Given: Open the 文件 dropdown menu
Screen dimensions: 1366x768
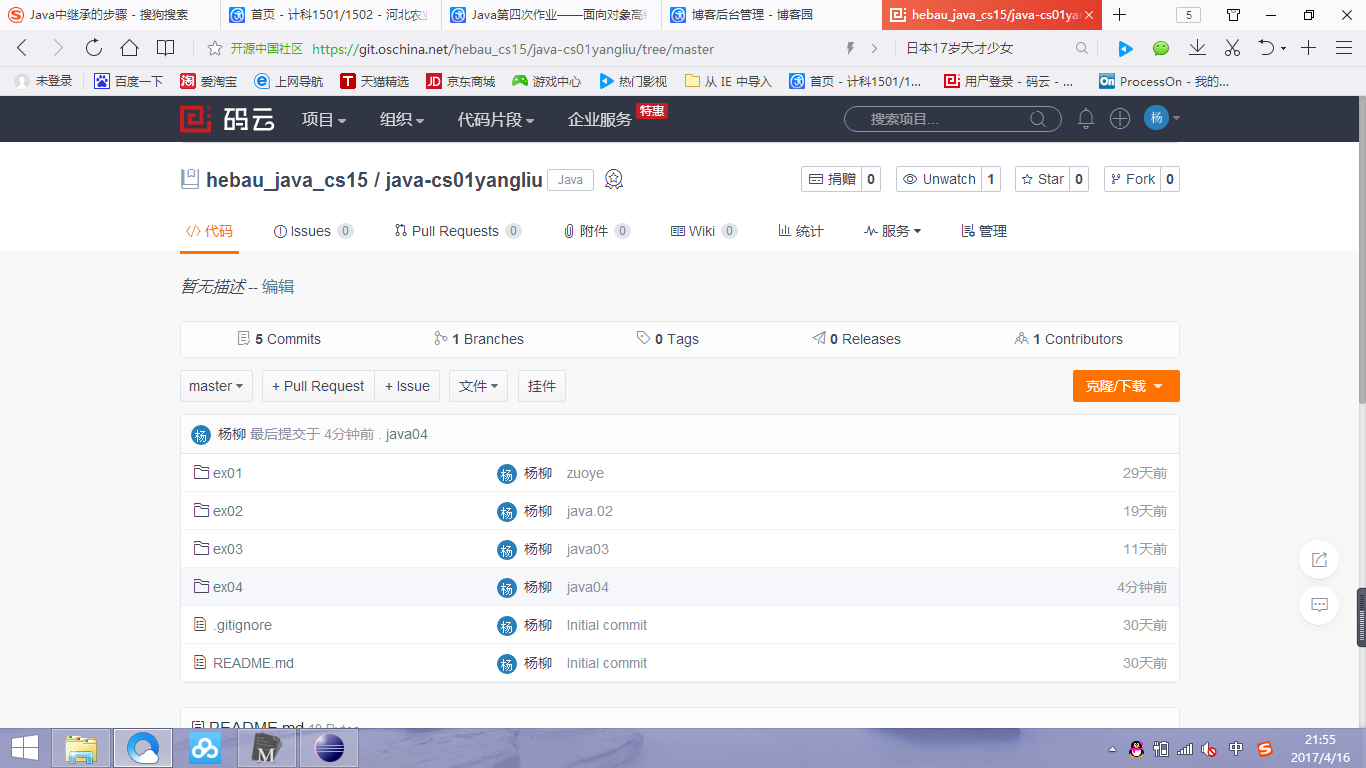Looking at the screenshot, I should pos(478,385).
